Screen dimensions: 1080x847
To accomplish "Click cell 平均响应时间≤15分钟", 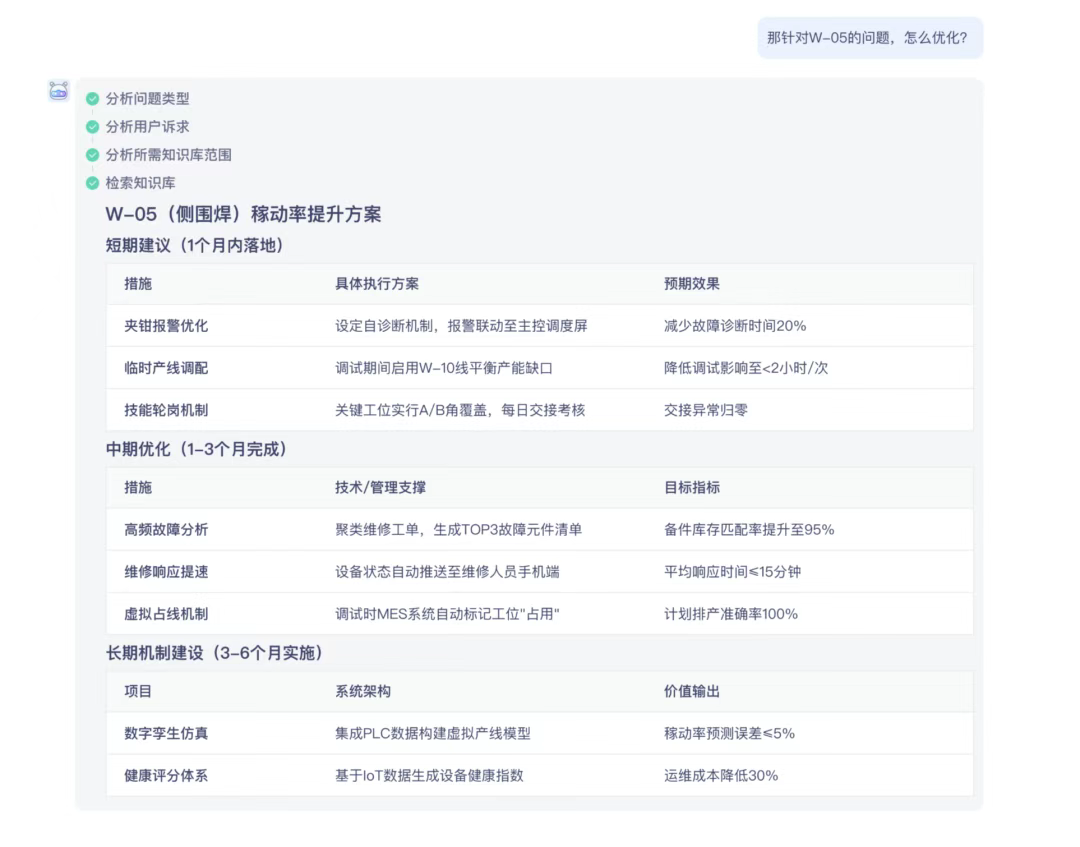I will [732, 572].
